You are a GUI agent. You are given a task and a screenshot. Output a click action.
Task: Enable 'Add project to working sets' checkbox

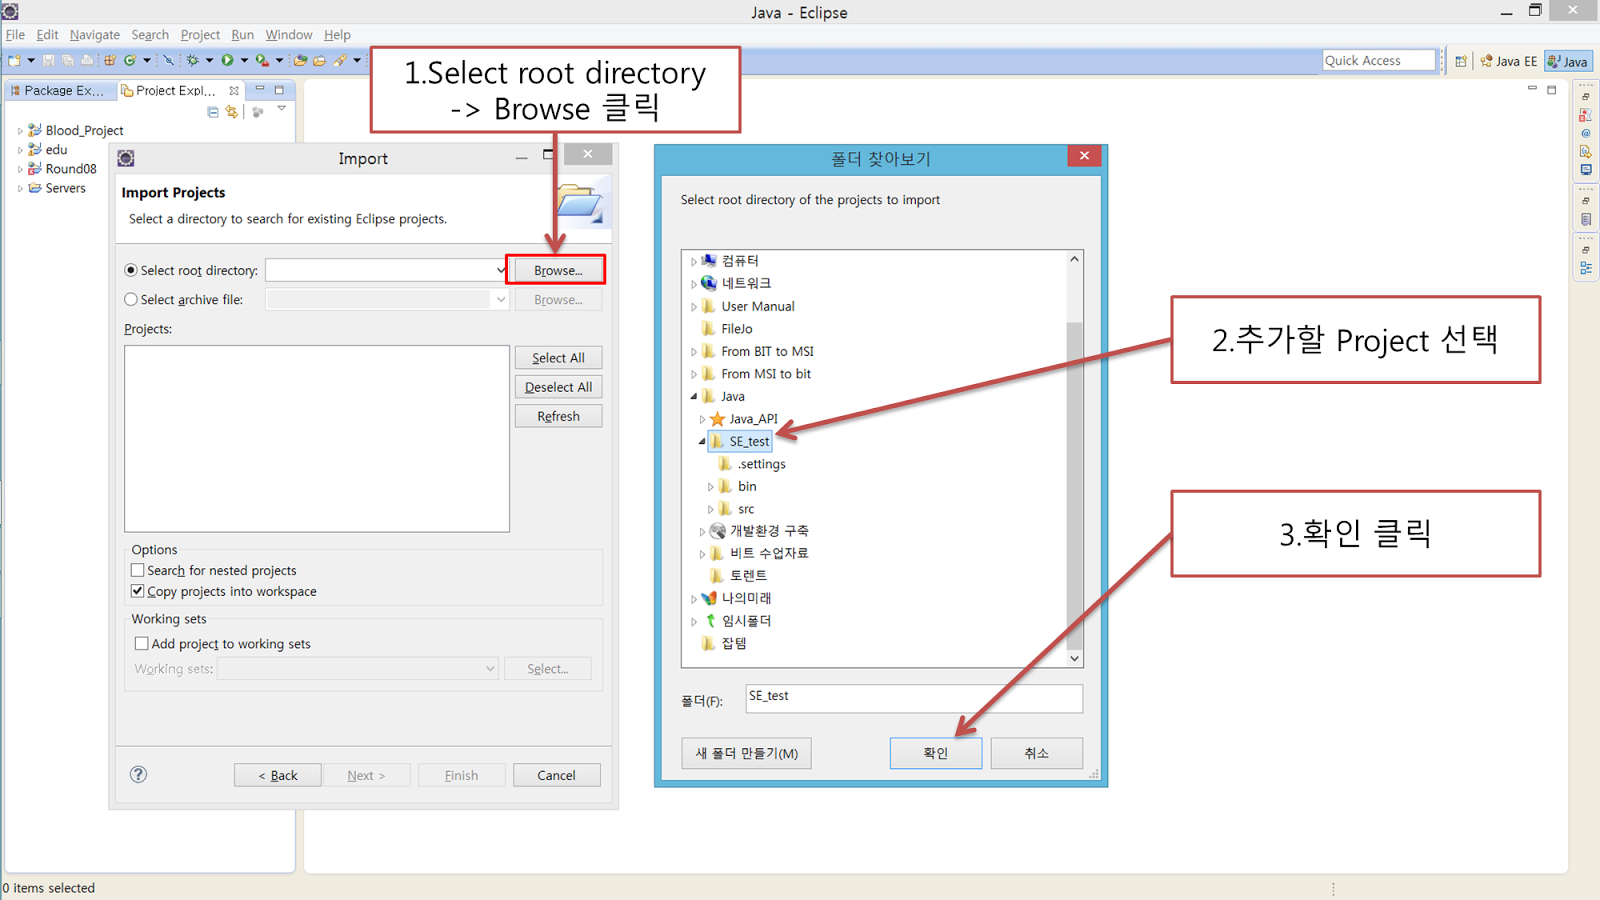click(141, 644)
